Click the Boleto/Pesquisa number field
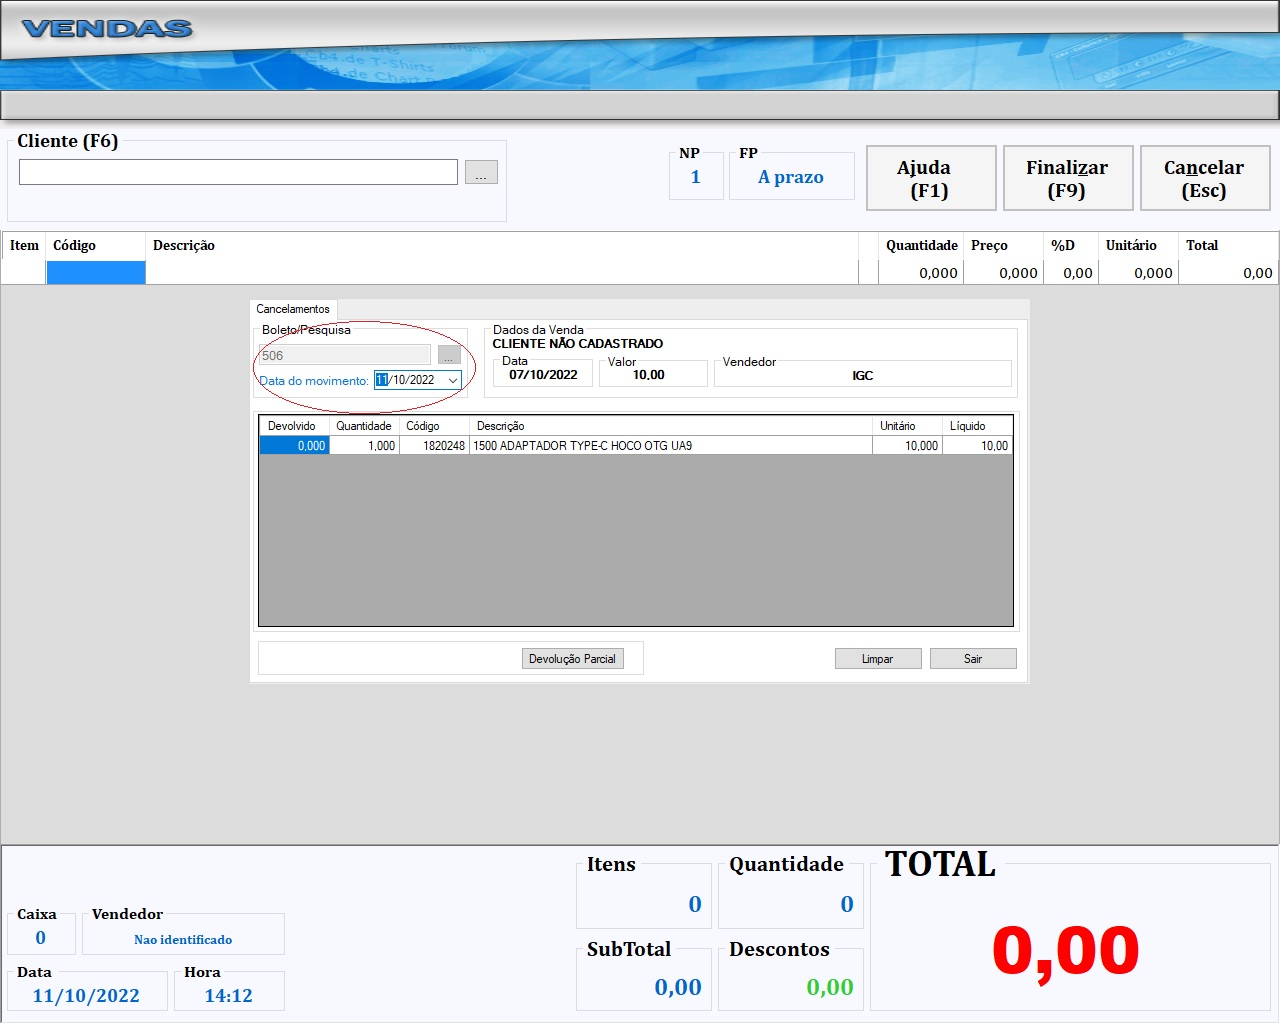1280x1024 pixels. 344,356
